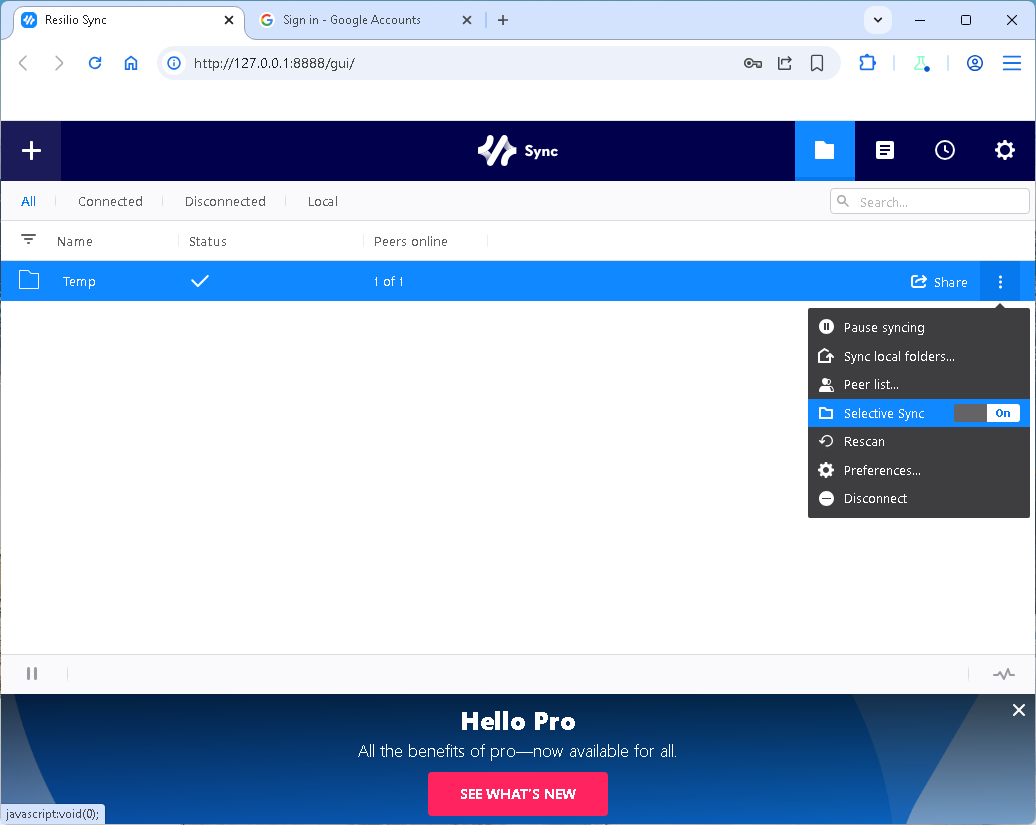Click the folder Search field
Image resolution: width=1036 pixels, height=825 pixels.
[930, 201]
